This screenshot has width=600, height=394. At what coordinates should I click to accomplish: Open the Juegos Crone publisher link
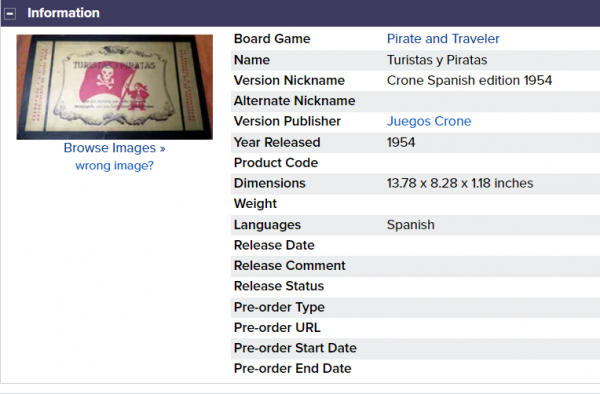tap(429, 121)
